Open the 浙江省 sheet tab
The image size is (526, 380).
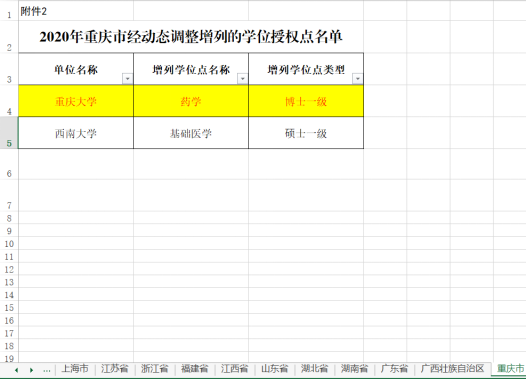point(155,369)
